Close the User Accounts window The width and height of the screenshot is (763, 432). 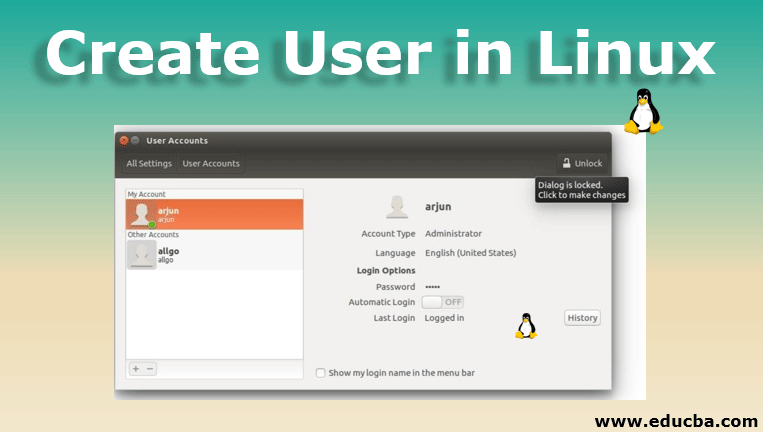tap(124, 141)
